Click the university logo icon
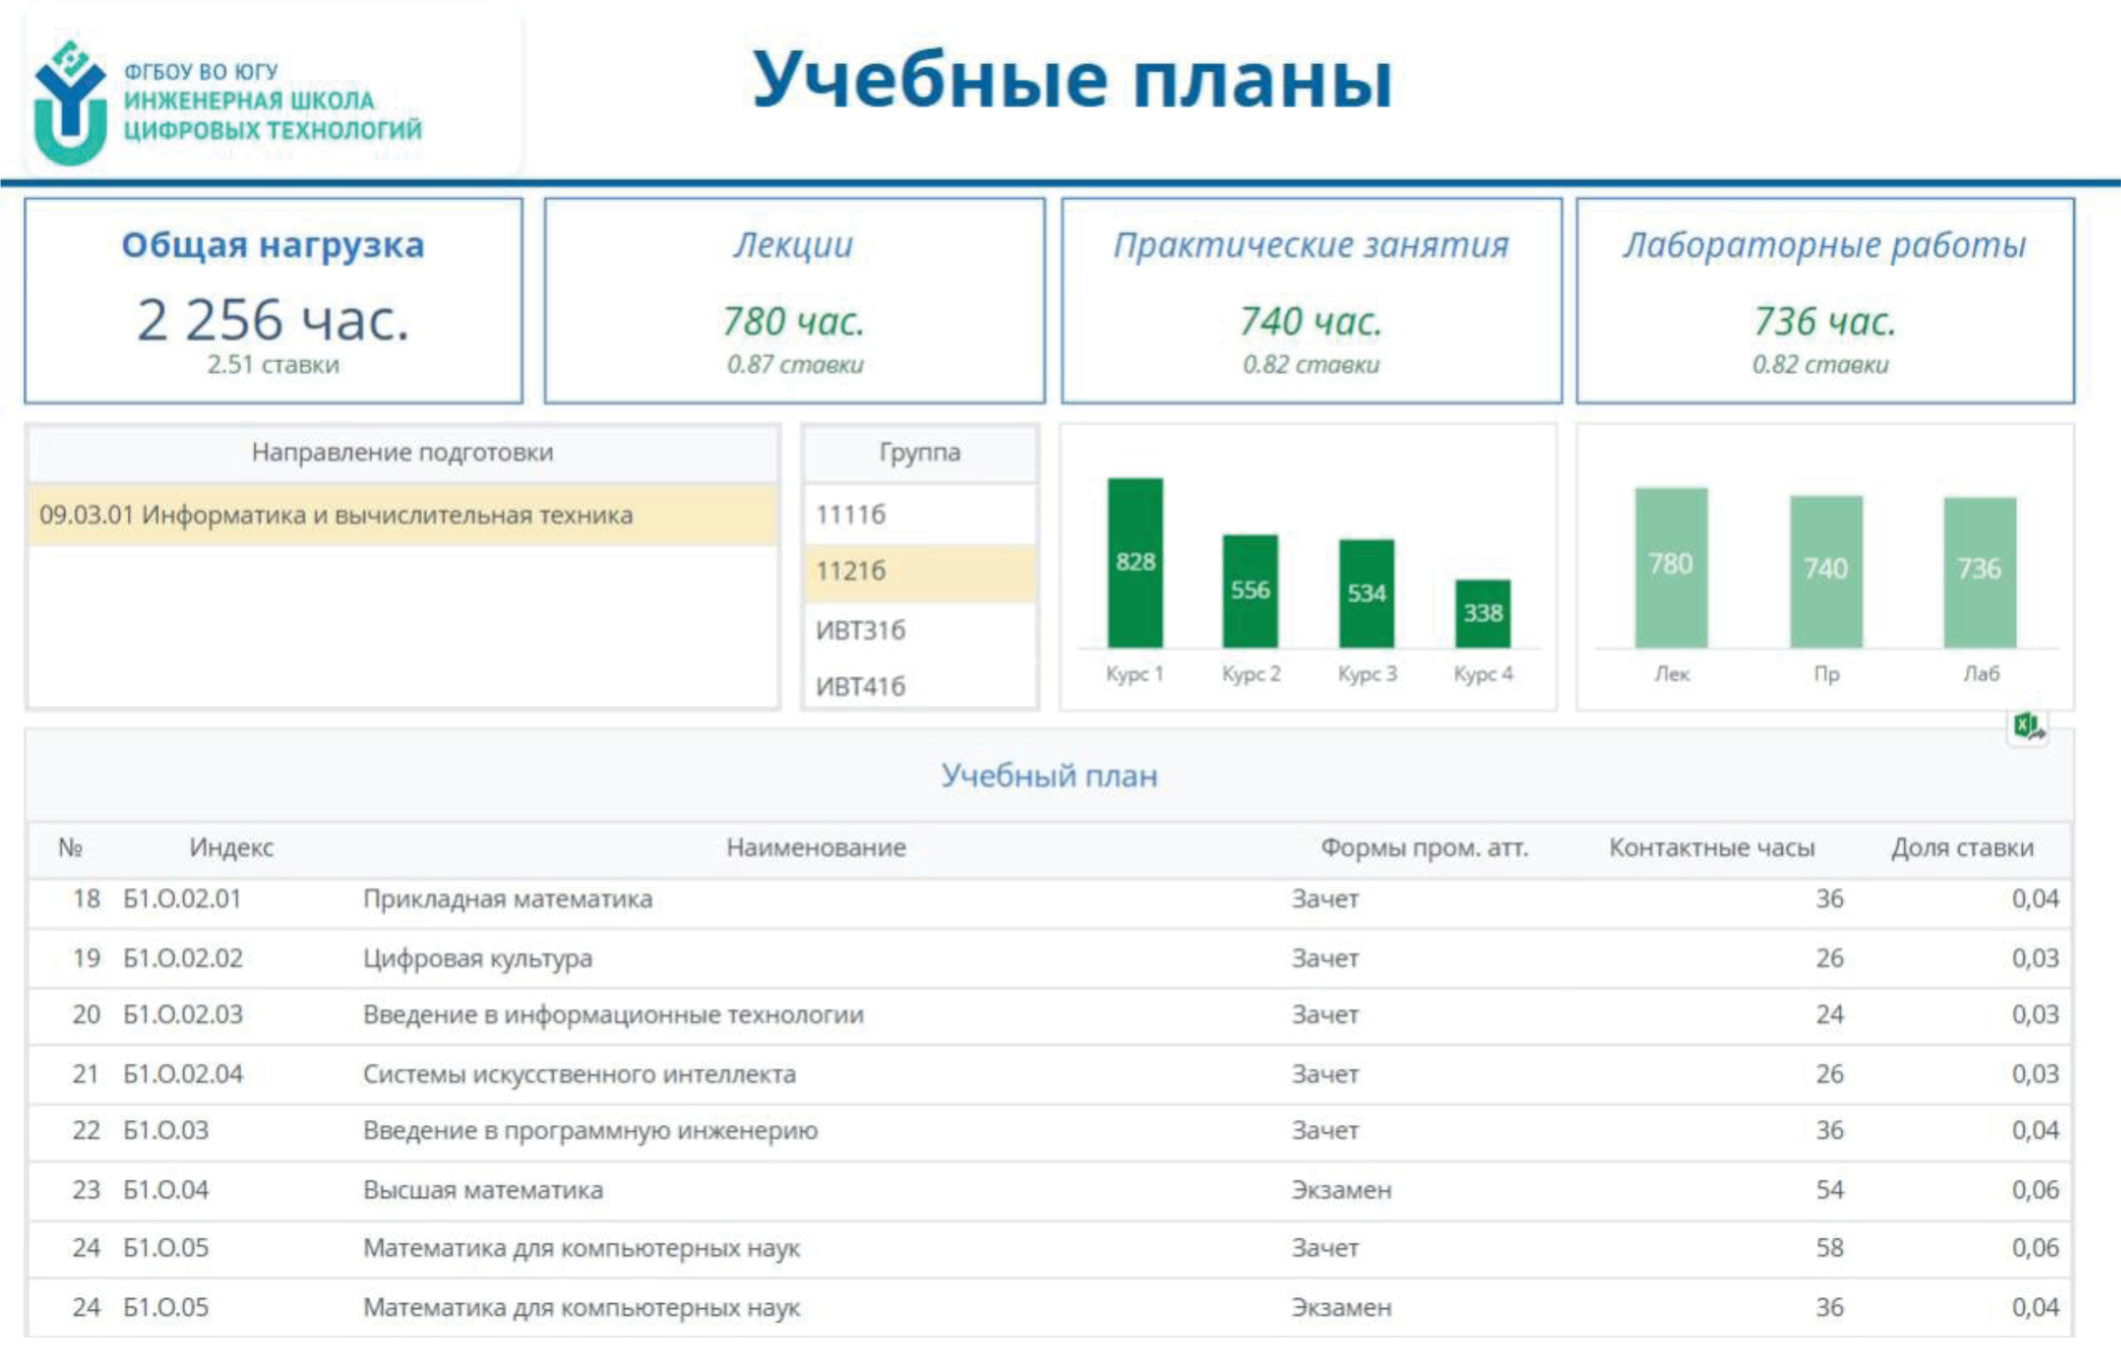The height and width of the screenshot is (1346, 2121). [69, 102]
